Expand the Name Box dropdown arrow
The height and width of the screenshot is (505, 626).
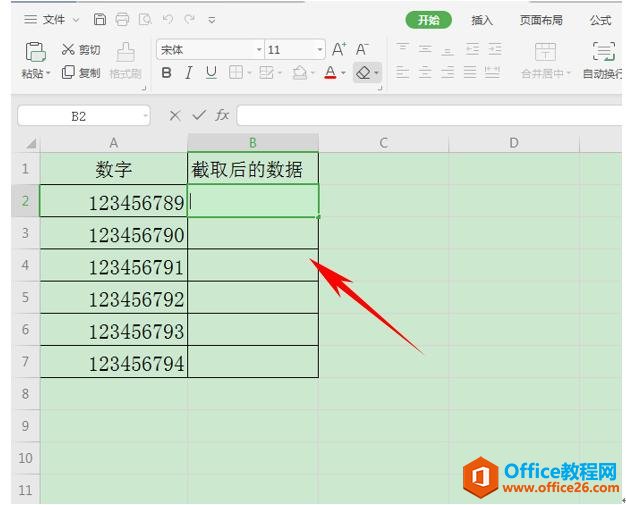pyautogui.click(x=145, y=116)
